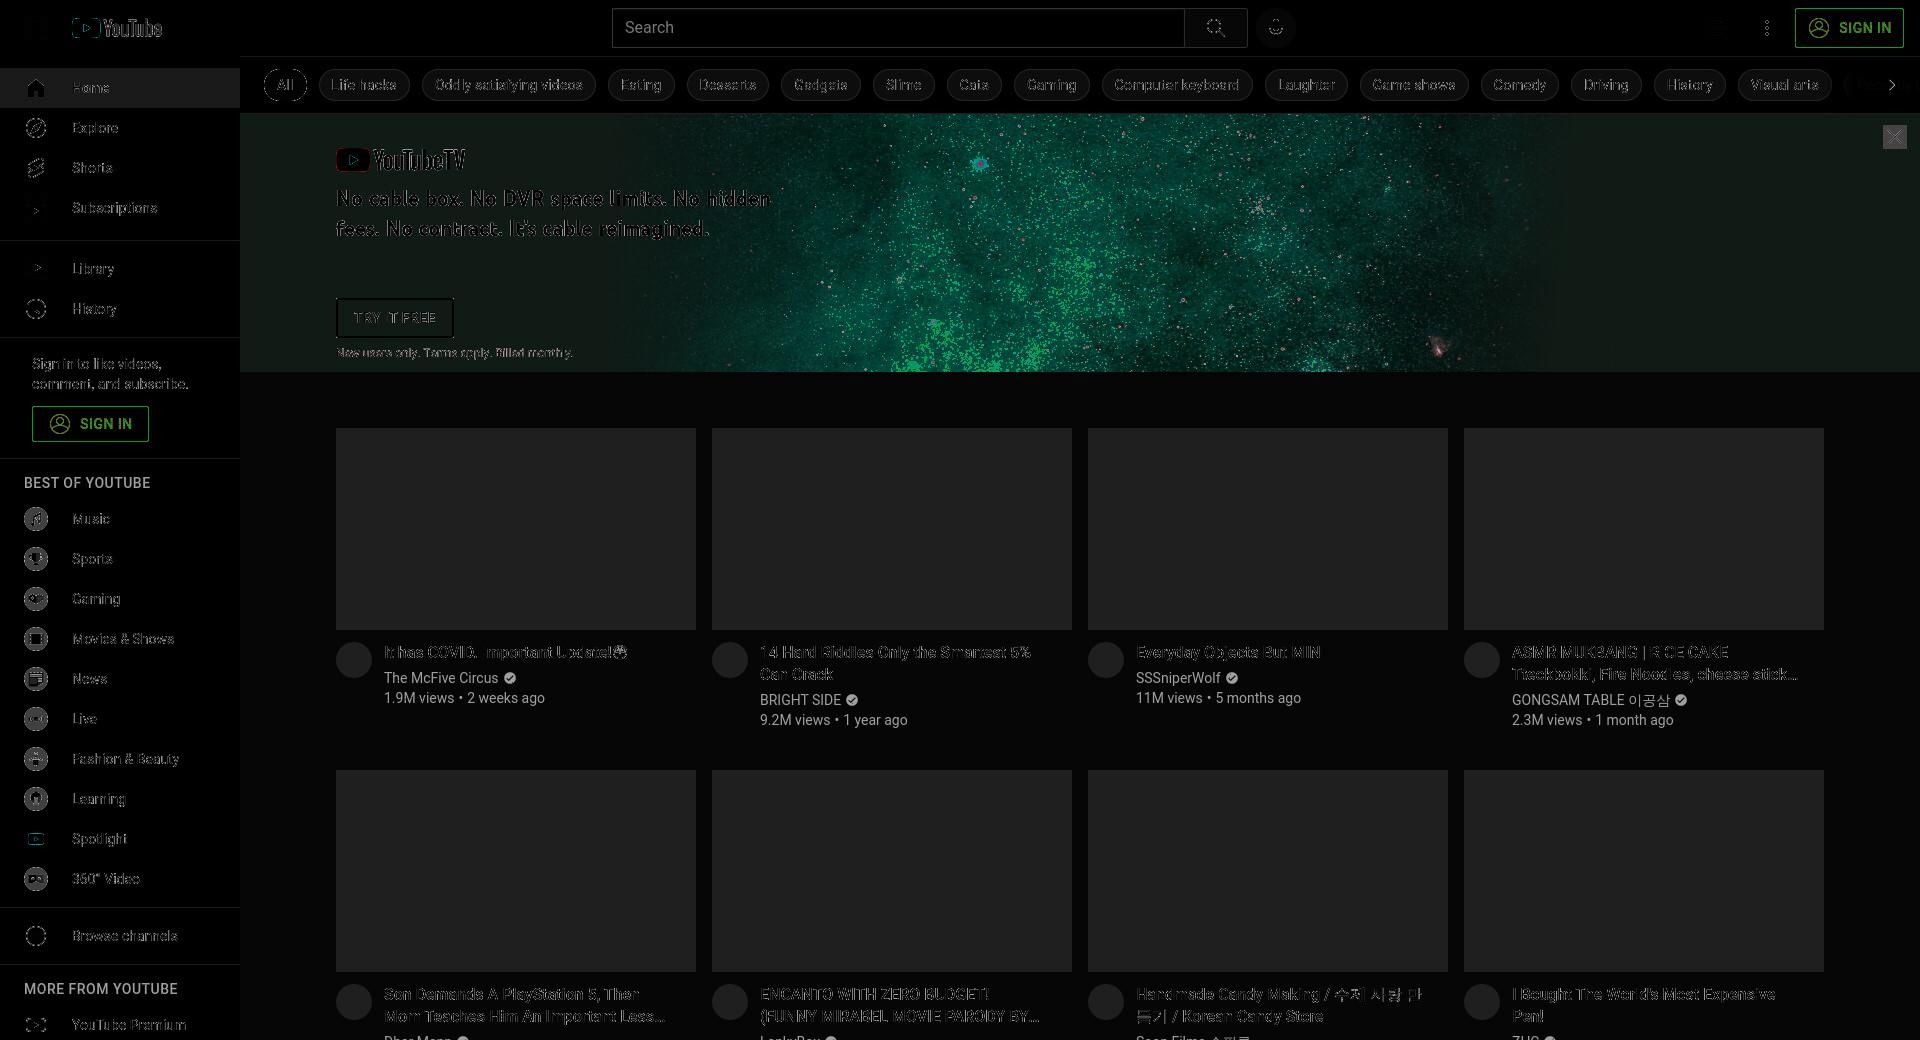Open Fashion & Beauty icon
The width and height of the screenshot is (1920, 1040).
point(36,759)
